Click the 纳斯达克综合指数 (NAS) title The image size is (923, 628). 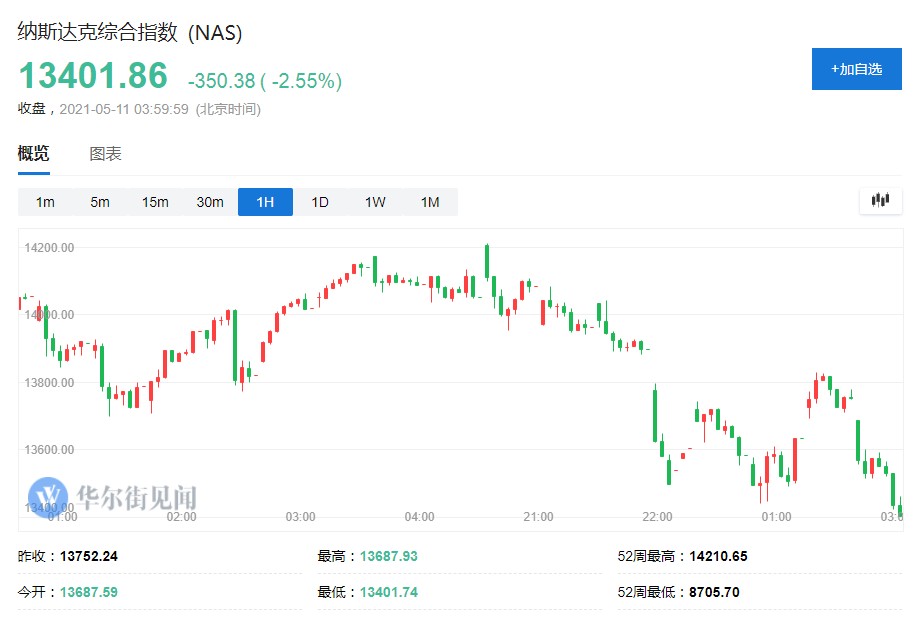click(x=130, y=32)
